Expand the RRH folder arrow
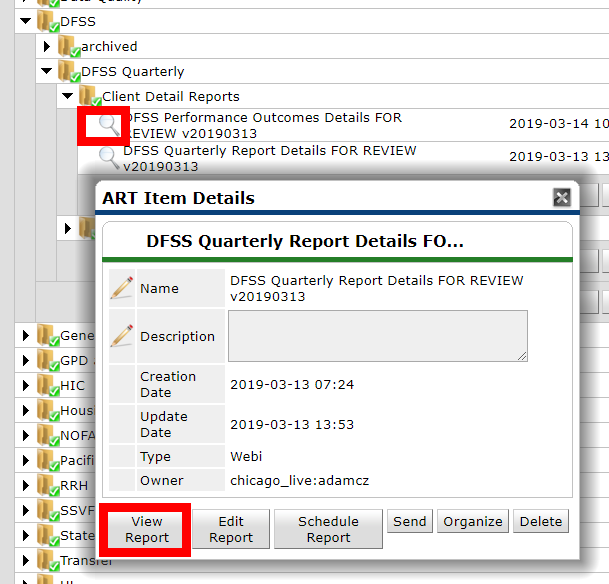Viewport: 609px width, 584px height. [x=26, y=485]
